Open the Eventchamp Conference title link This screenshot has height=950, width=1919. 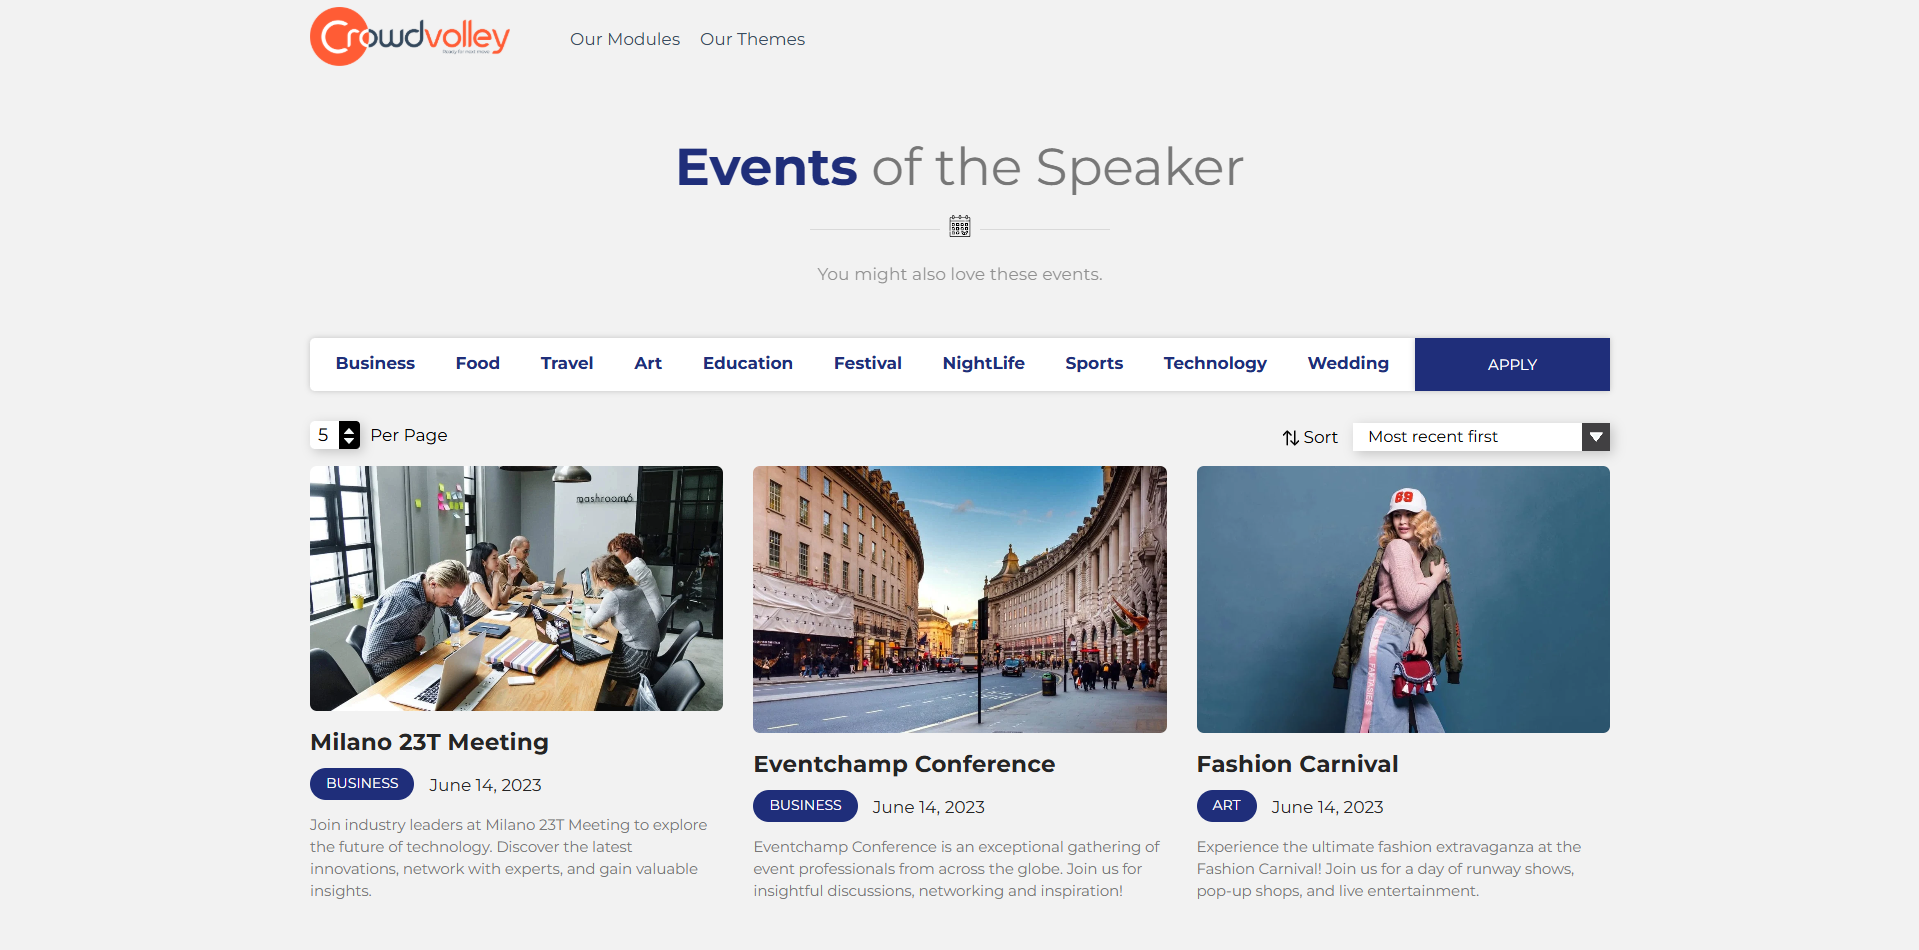904,764
